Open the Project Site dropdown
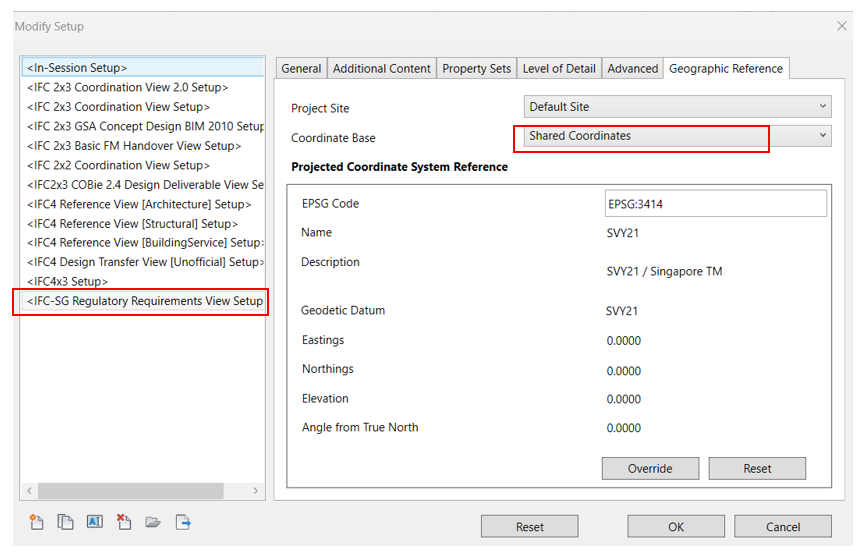 (x=677, y=106)
